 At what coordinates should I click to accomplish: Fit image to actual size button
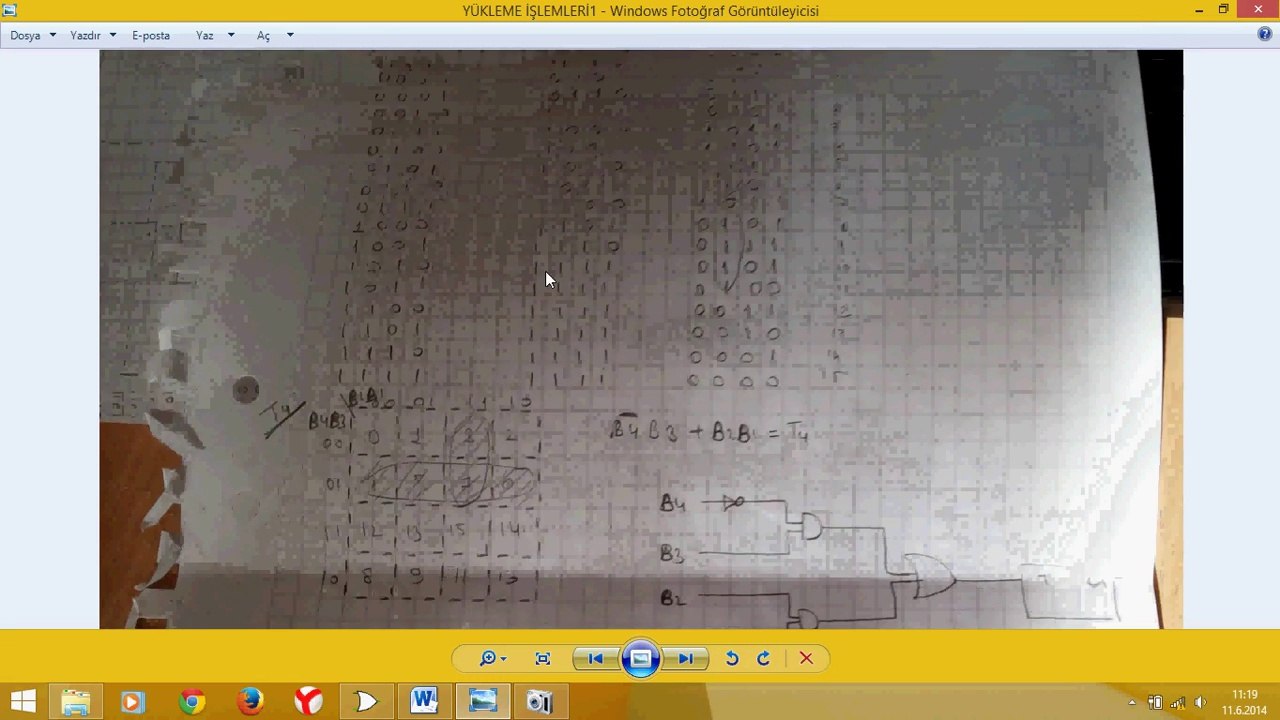pos(543,658)
